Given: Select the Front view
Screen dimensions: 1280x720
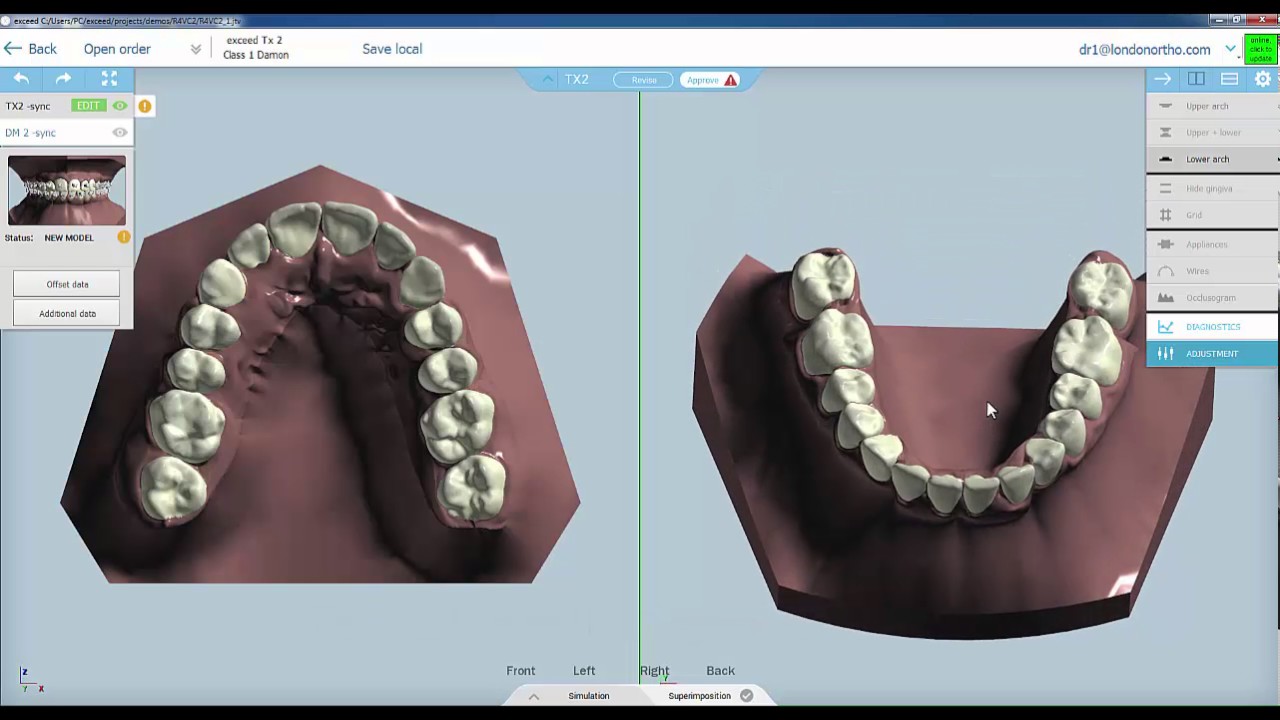Looking at the screenshot, I should pos(521,671).
